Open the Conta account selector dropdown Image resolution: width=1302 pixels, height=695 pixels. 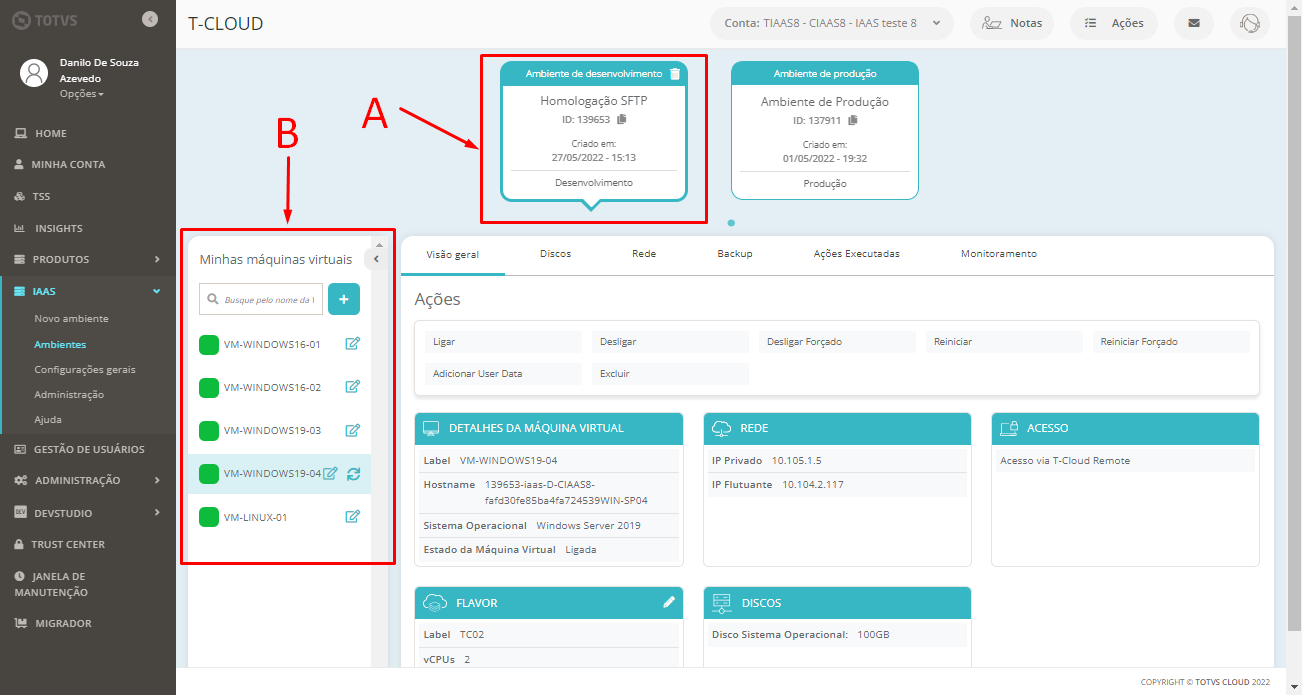[832, 23]
